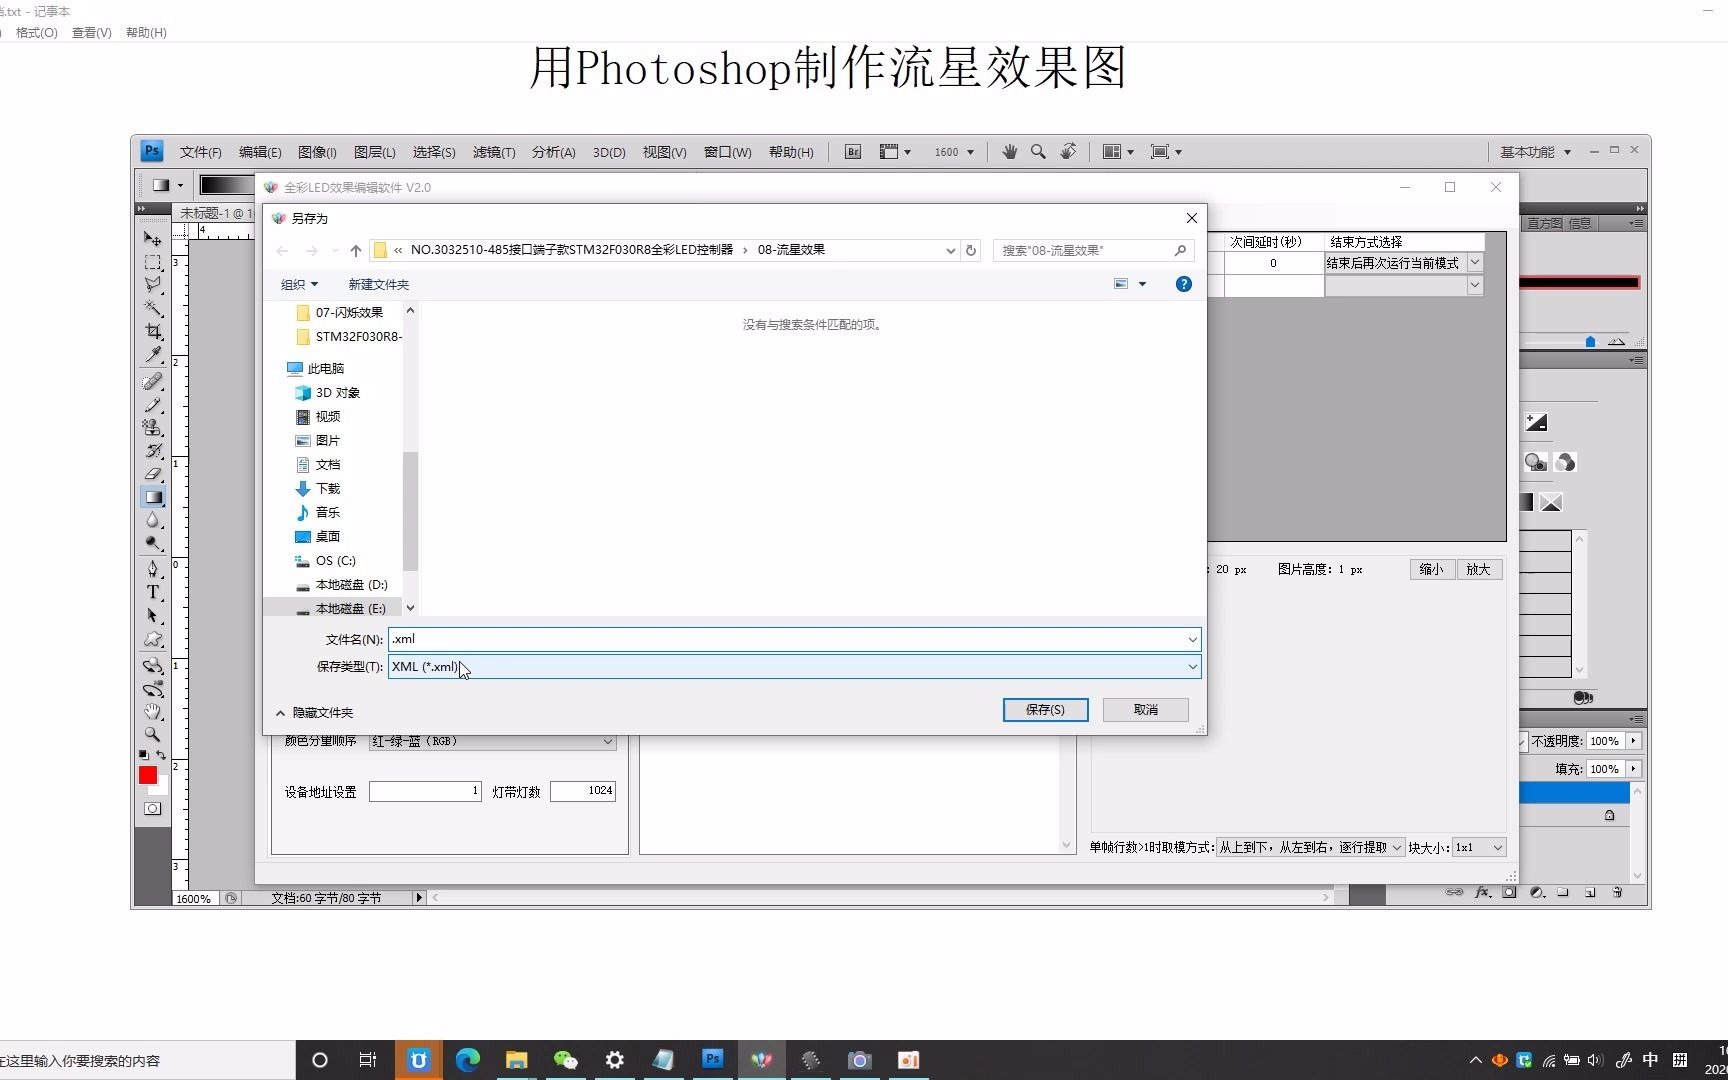
Task: Select the Eyedropper tool in the toolbox
Action: point(152,354)
